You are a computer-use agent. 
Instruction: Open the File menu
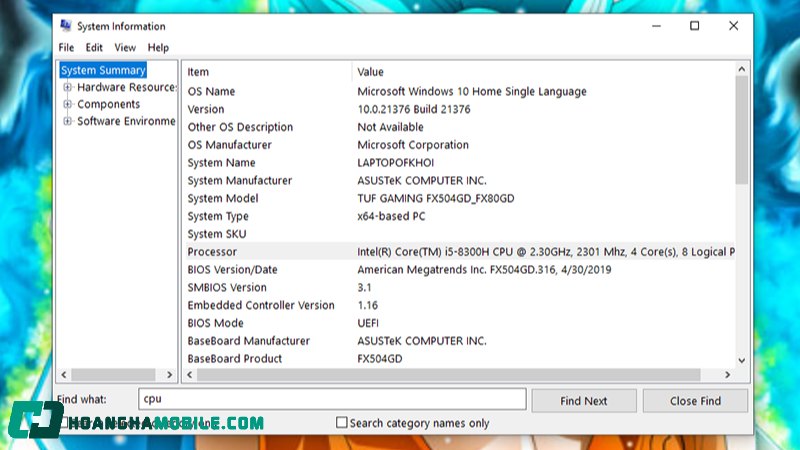pos(66,47)
